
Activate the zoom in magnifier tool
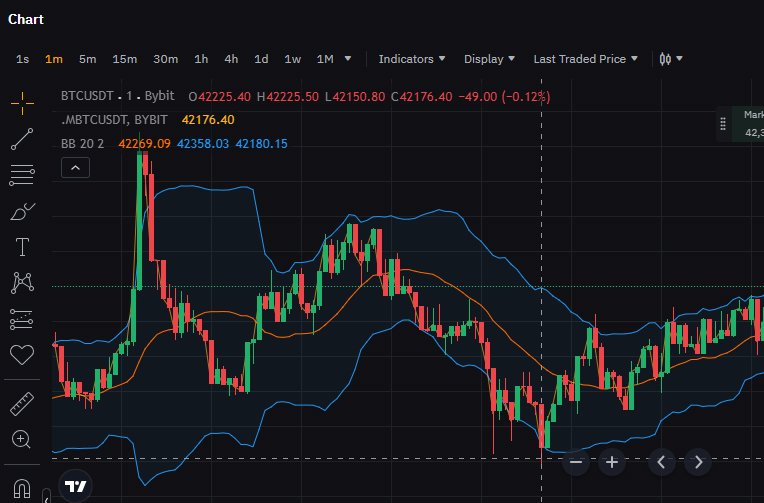pos(22,439)
